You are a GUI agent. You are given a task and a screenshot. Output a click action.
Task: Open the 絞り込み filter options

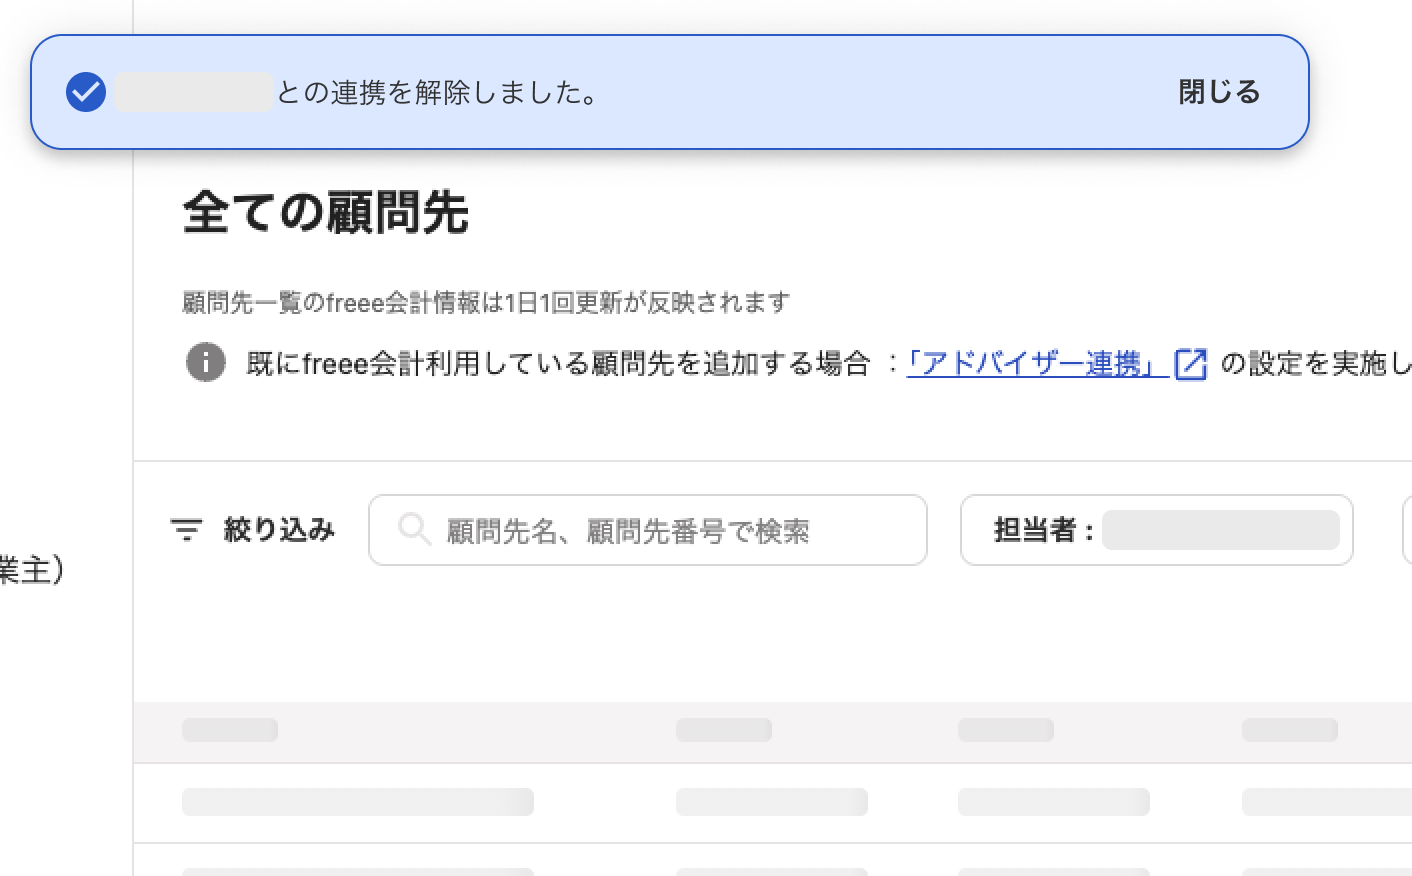point(252,529)
